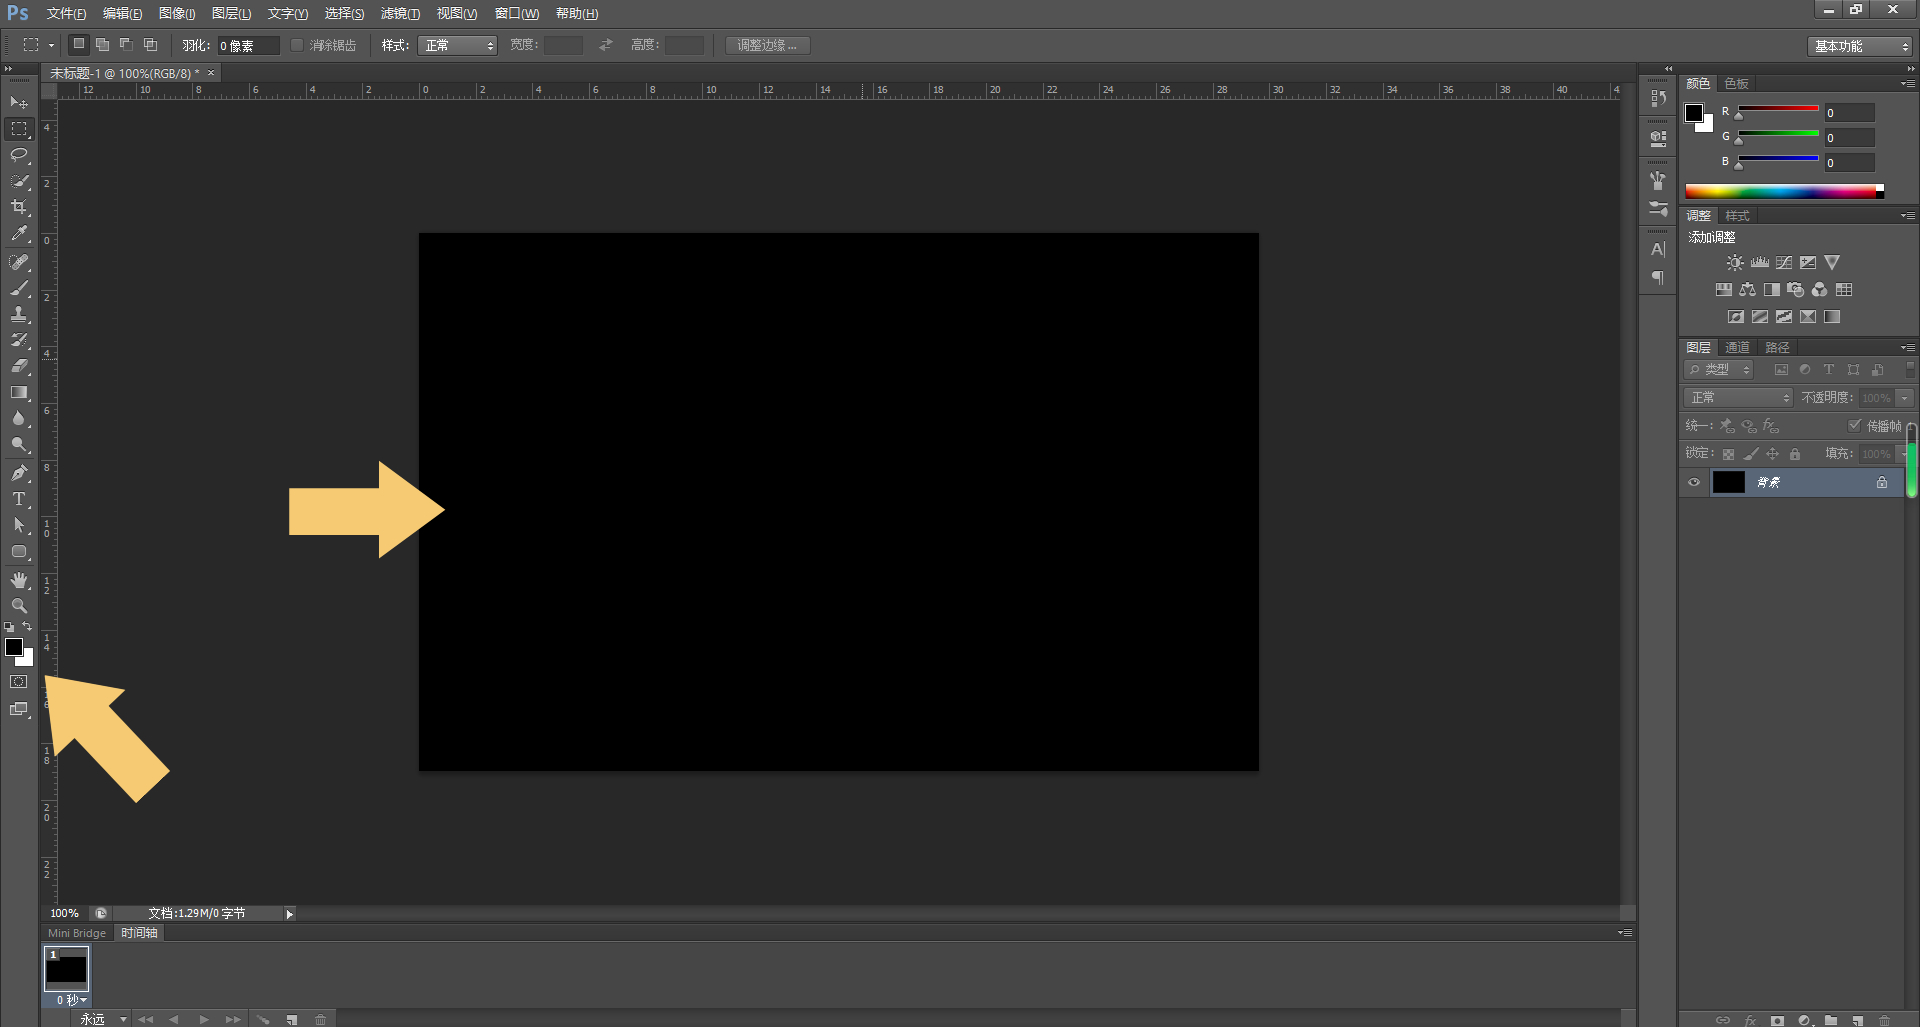Duplicate the selected frame
Screen dimensions: 1920x1027
pos(292,1020)
